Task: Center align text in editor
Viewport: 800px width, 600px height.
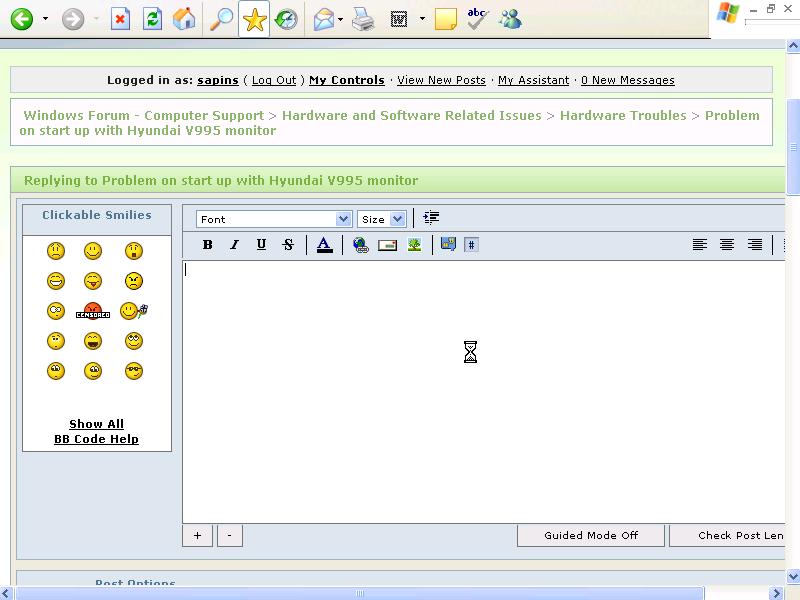Action: pos(727,245)
